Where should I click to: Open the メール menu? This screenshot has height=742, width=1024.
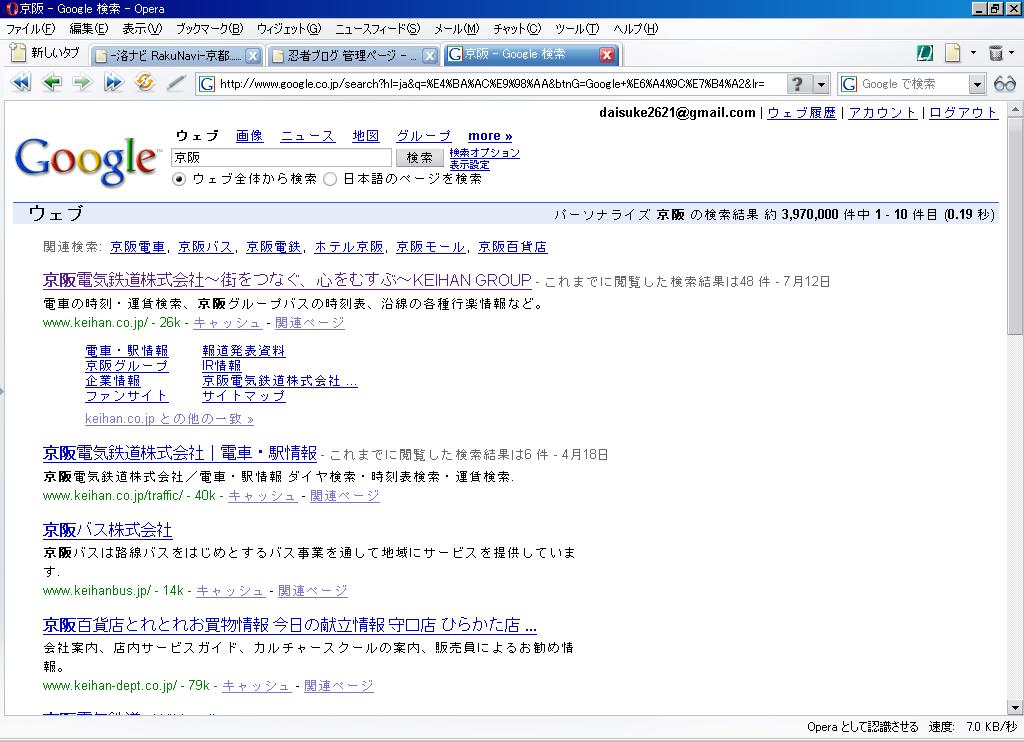456,29
